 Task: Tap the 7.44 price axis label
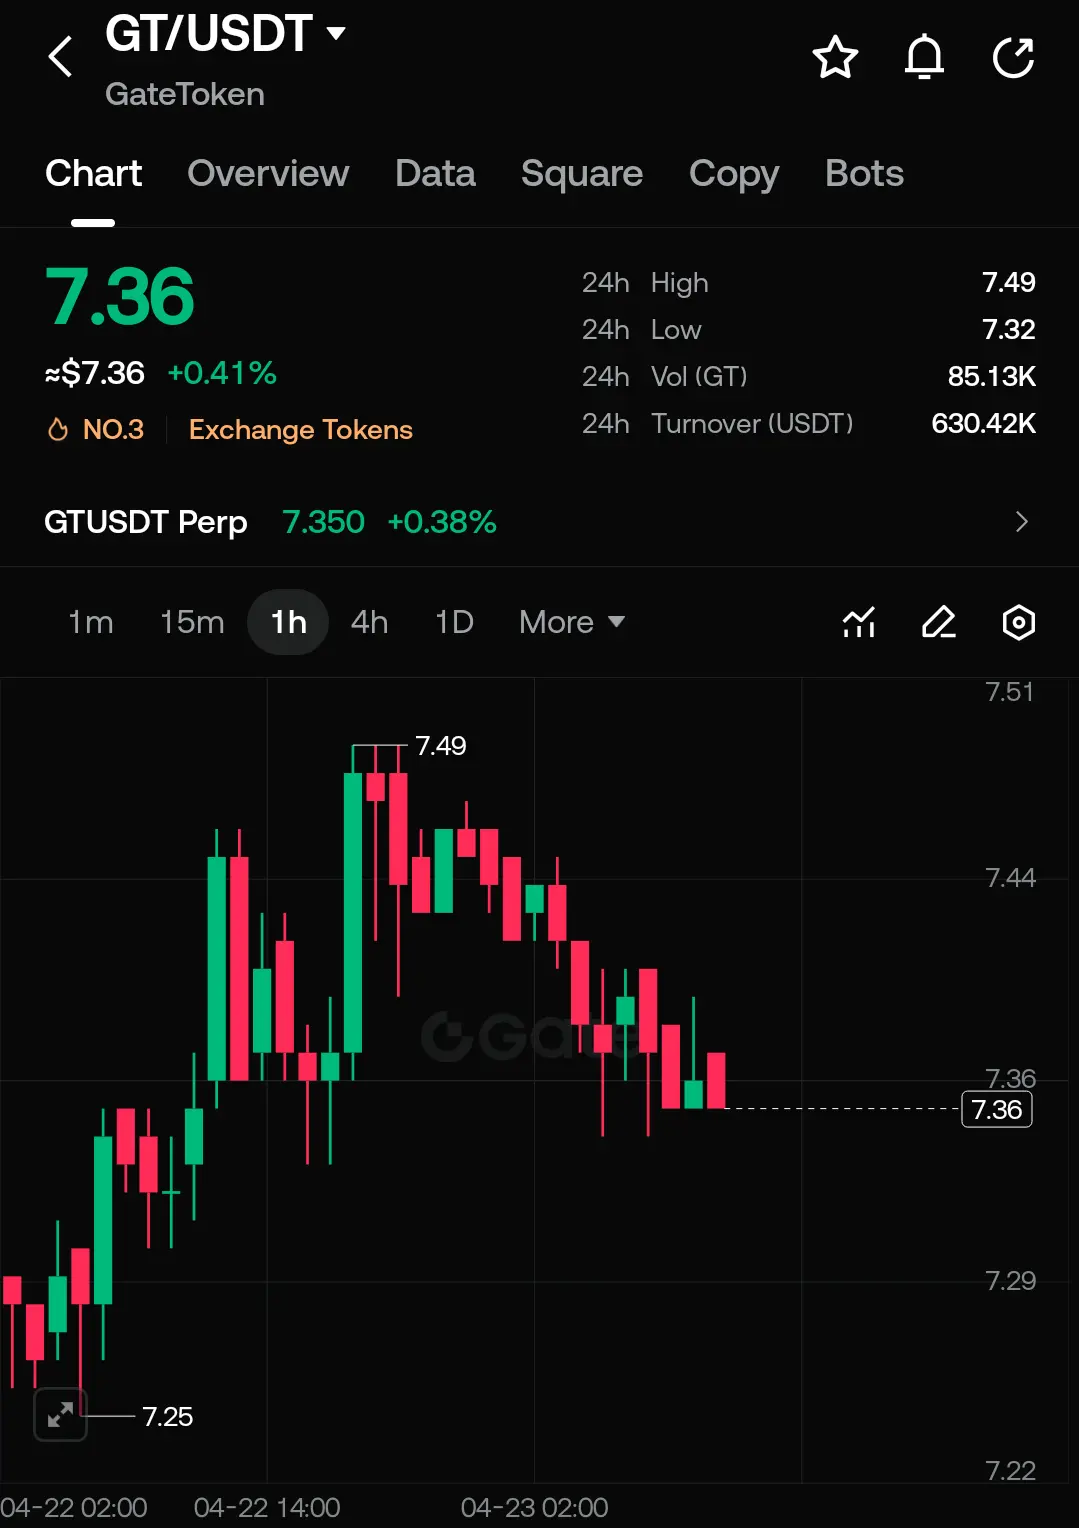1010,877
